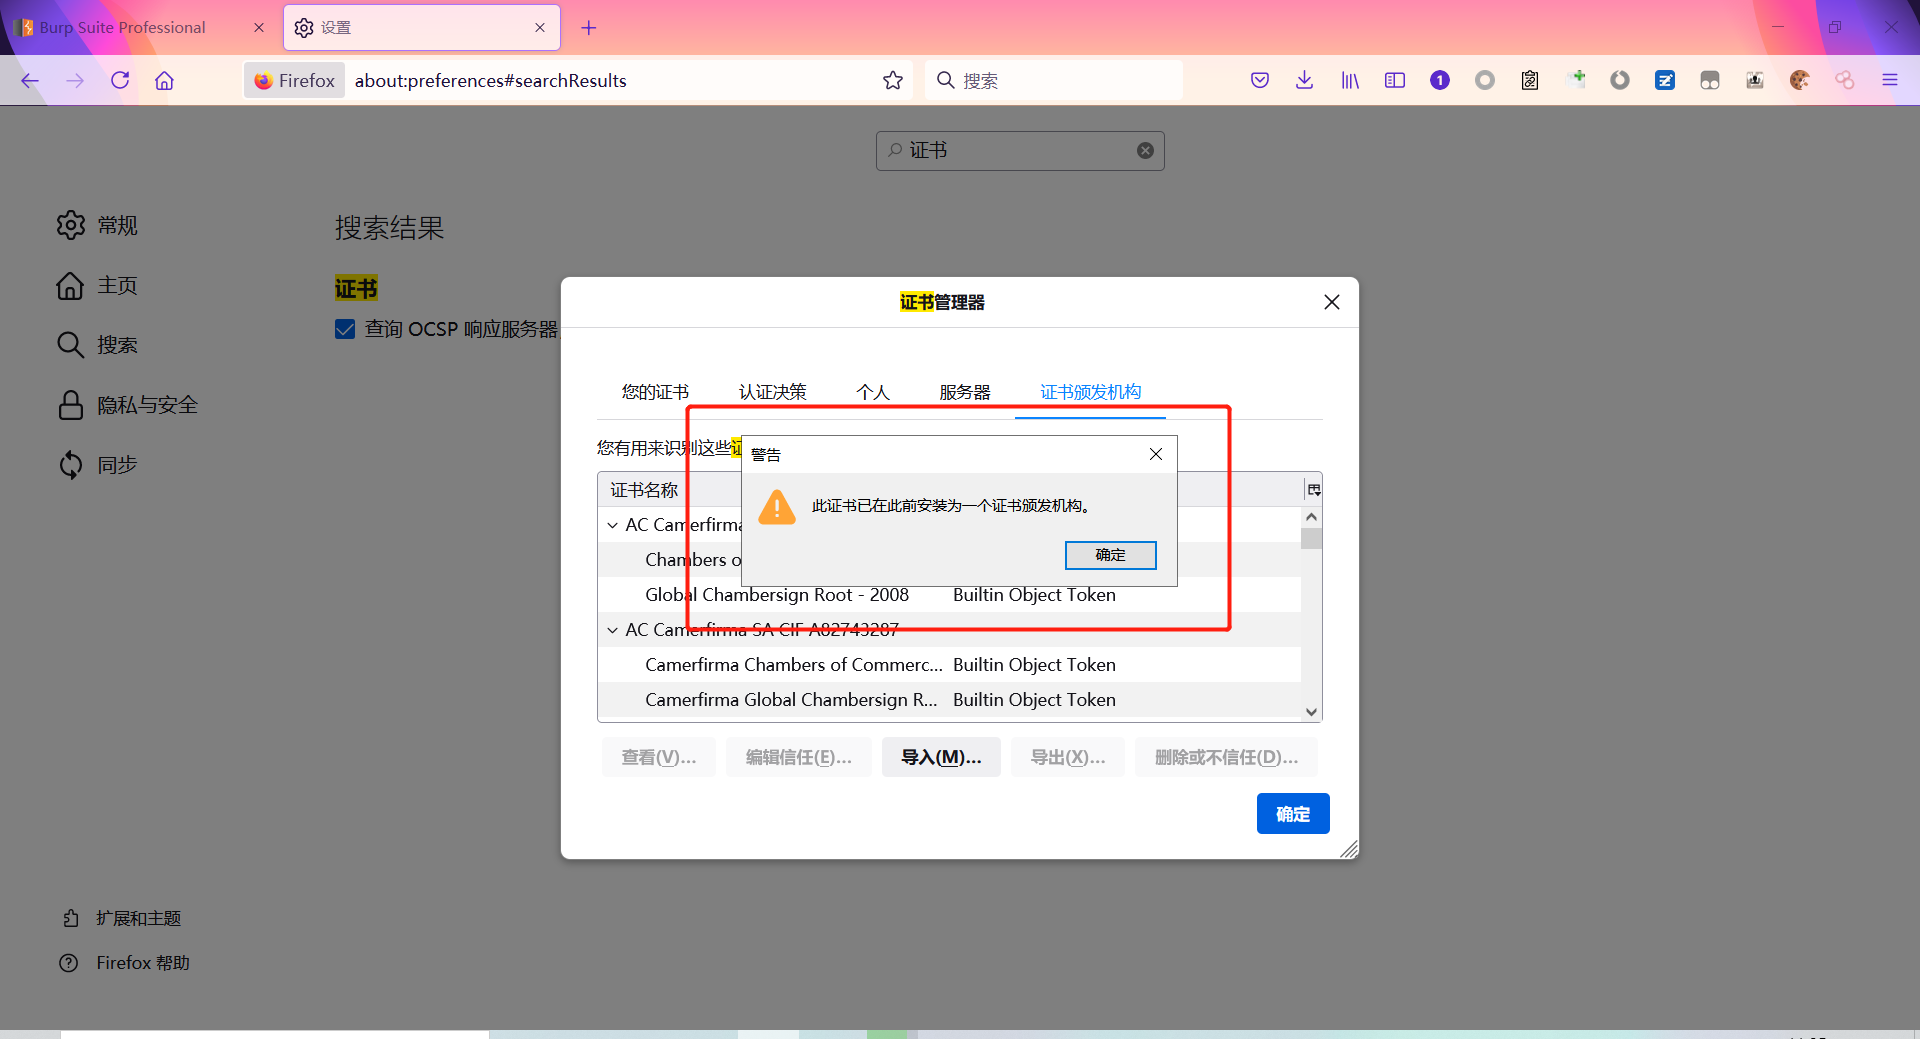Click certificate list scroll up arrow
This screenshot has height=1039, width=1920.
1311,517
